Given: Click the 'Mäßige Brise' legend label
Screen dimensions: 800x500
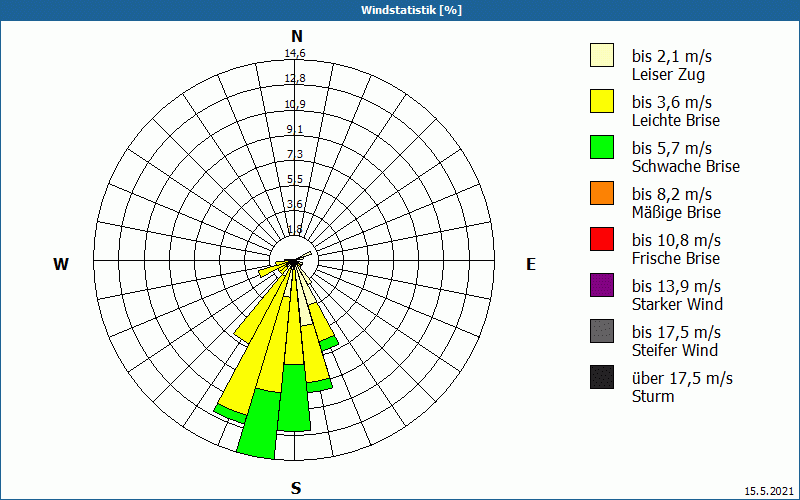Looking at the screenshot, I should coord(677,212).
